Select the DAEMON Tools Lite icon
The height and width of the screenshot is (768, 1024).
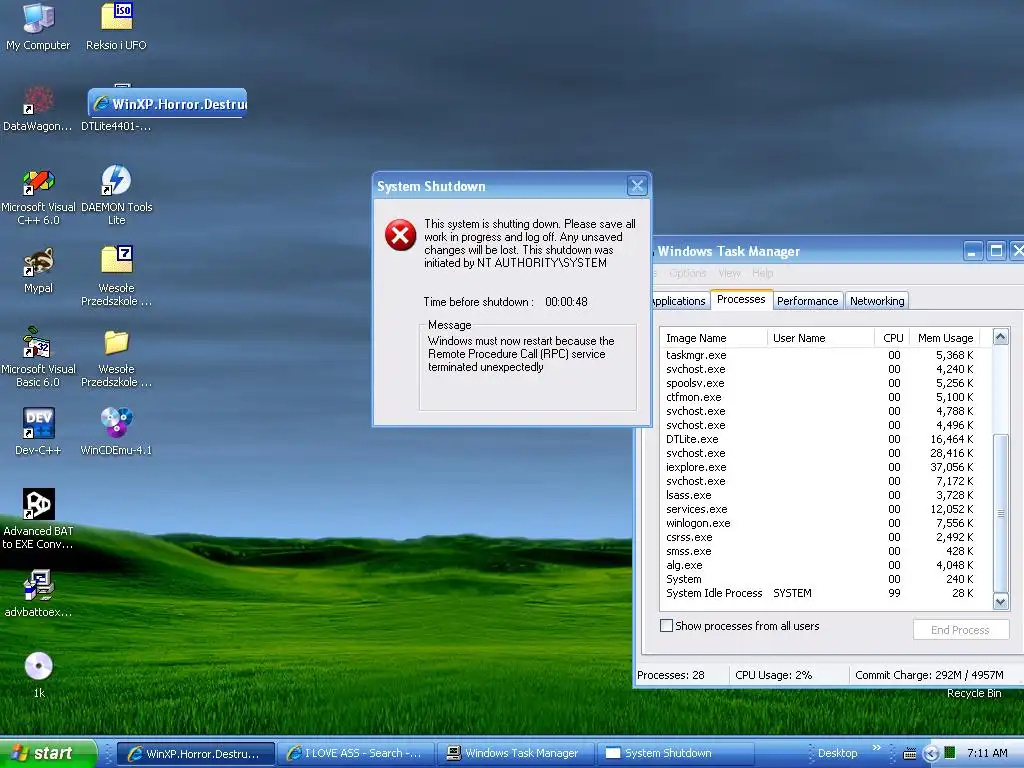click(116, 180)
